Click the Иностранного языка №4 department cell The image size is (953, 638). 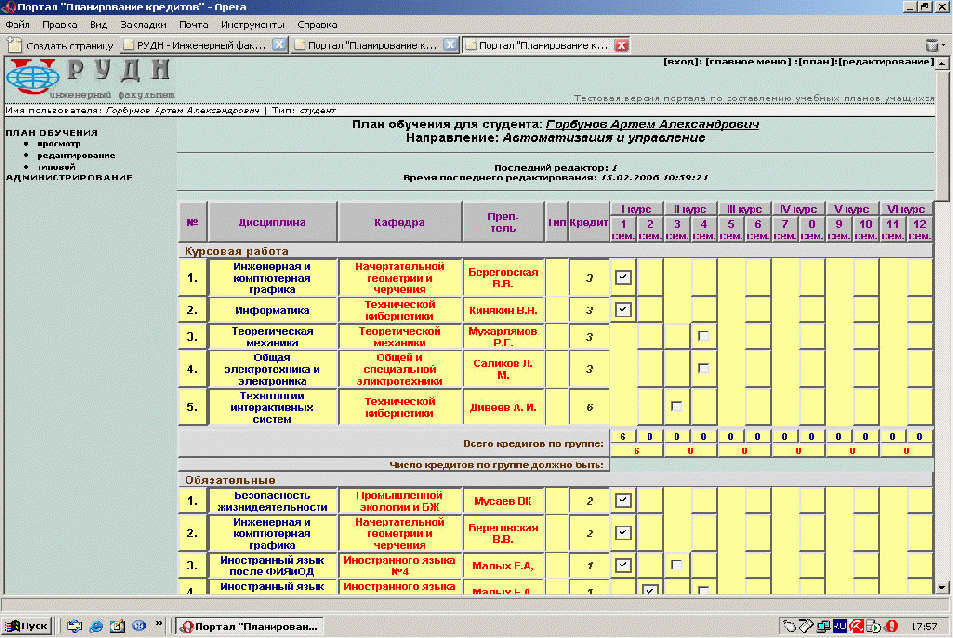[399, 566]
